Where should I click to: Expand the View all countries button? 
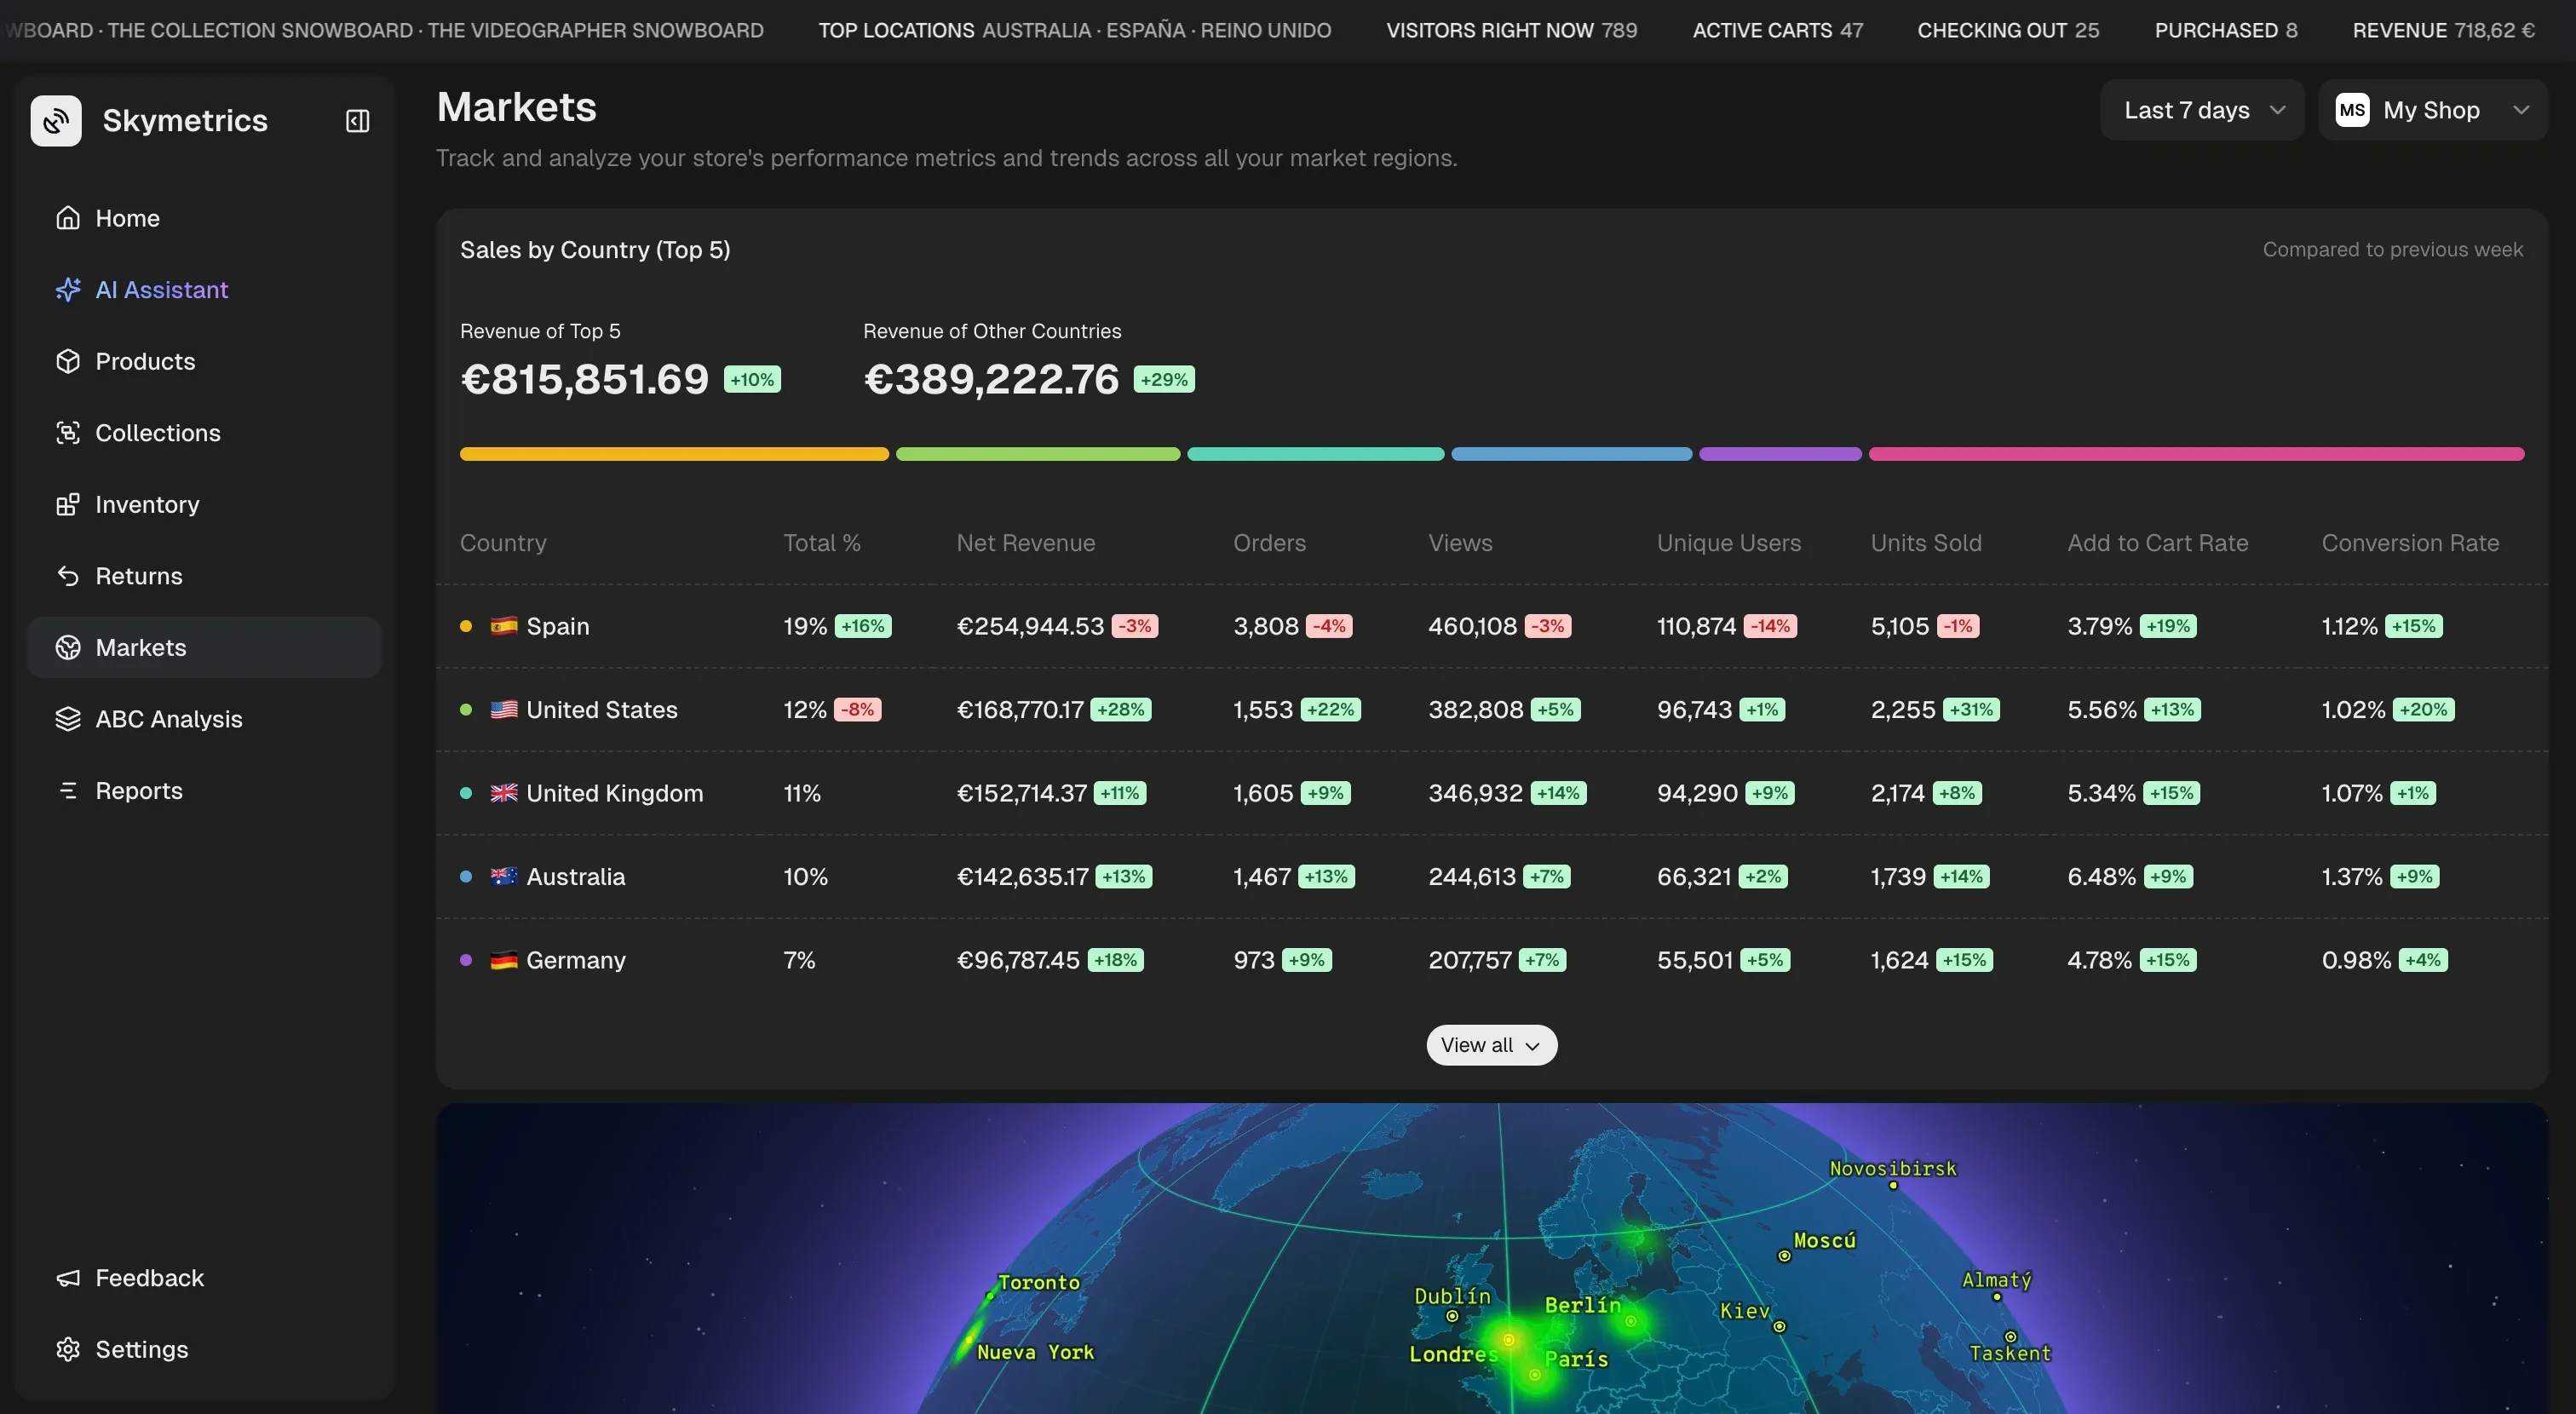pyautogui.click(x=1491, y=1045)
